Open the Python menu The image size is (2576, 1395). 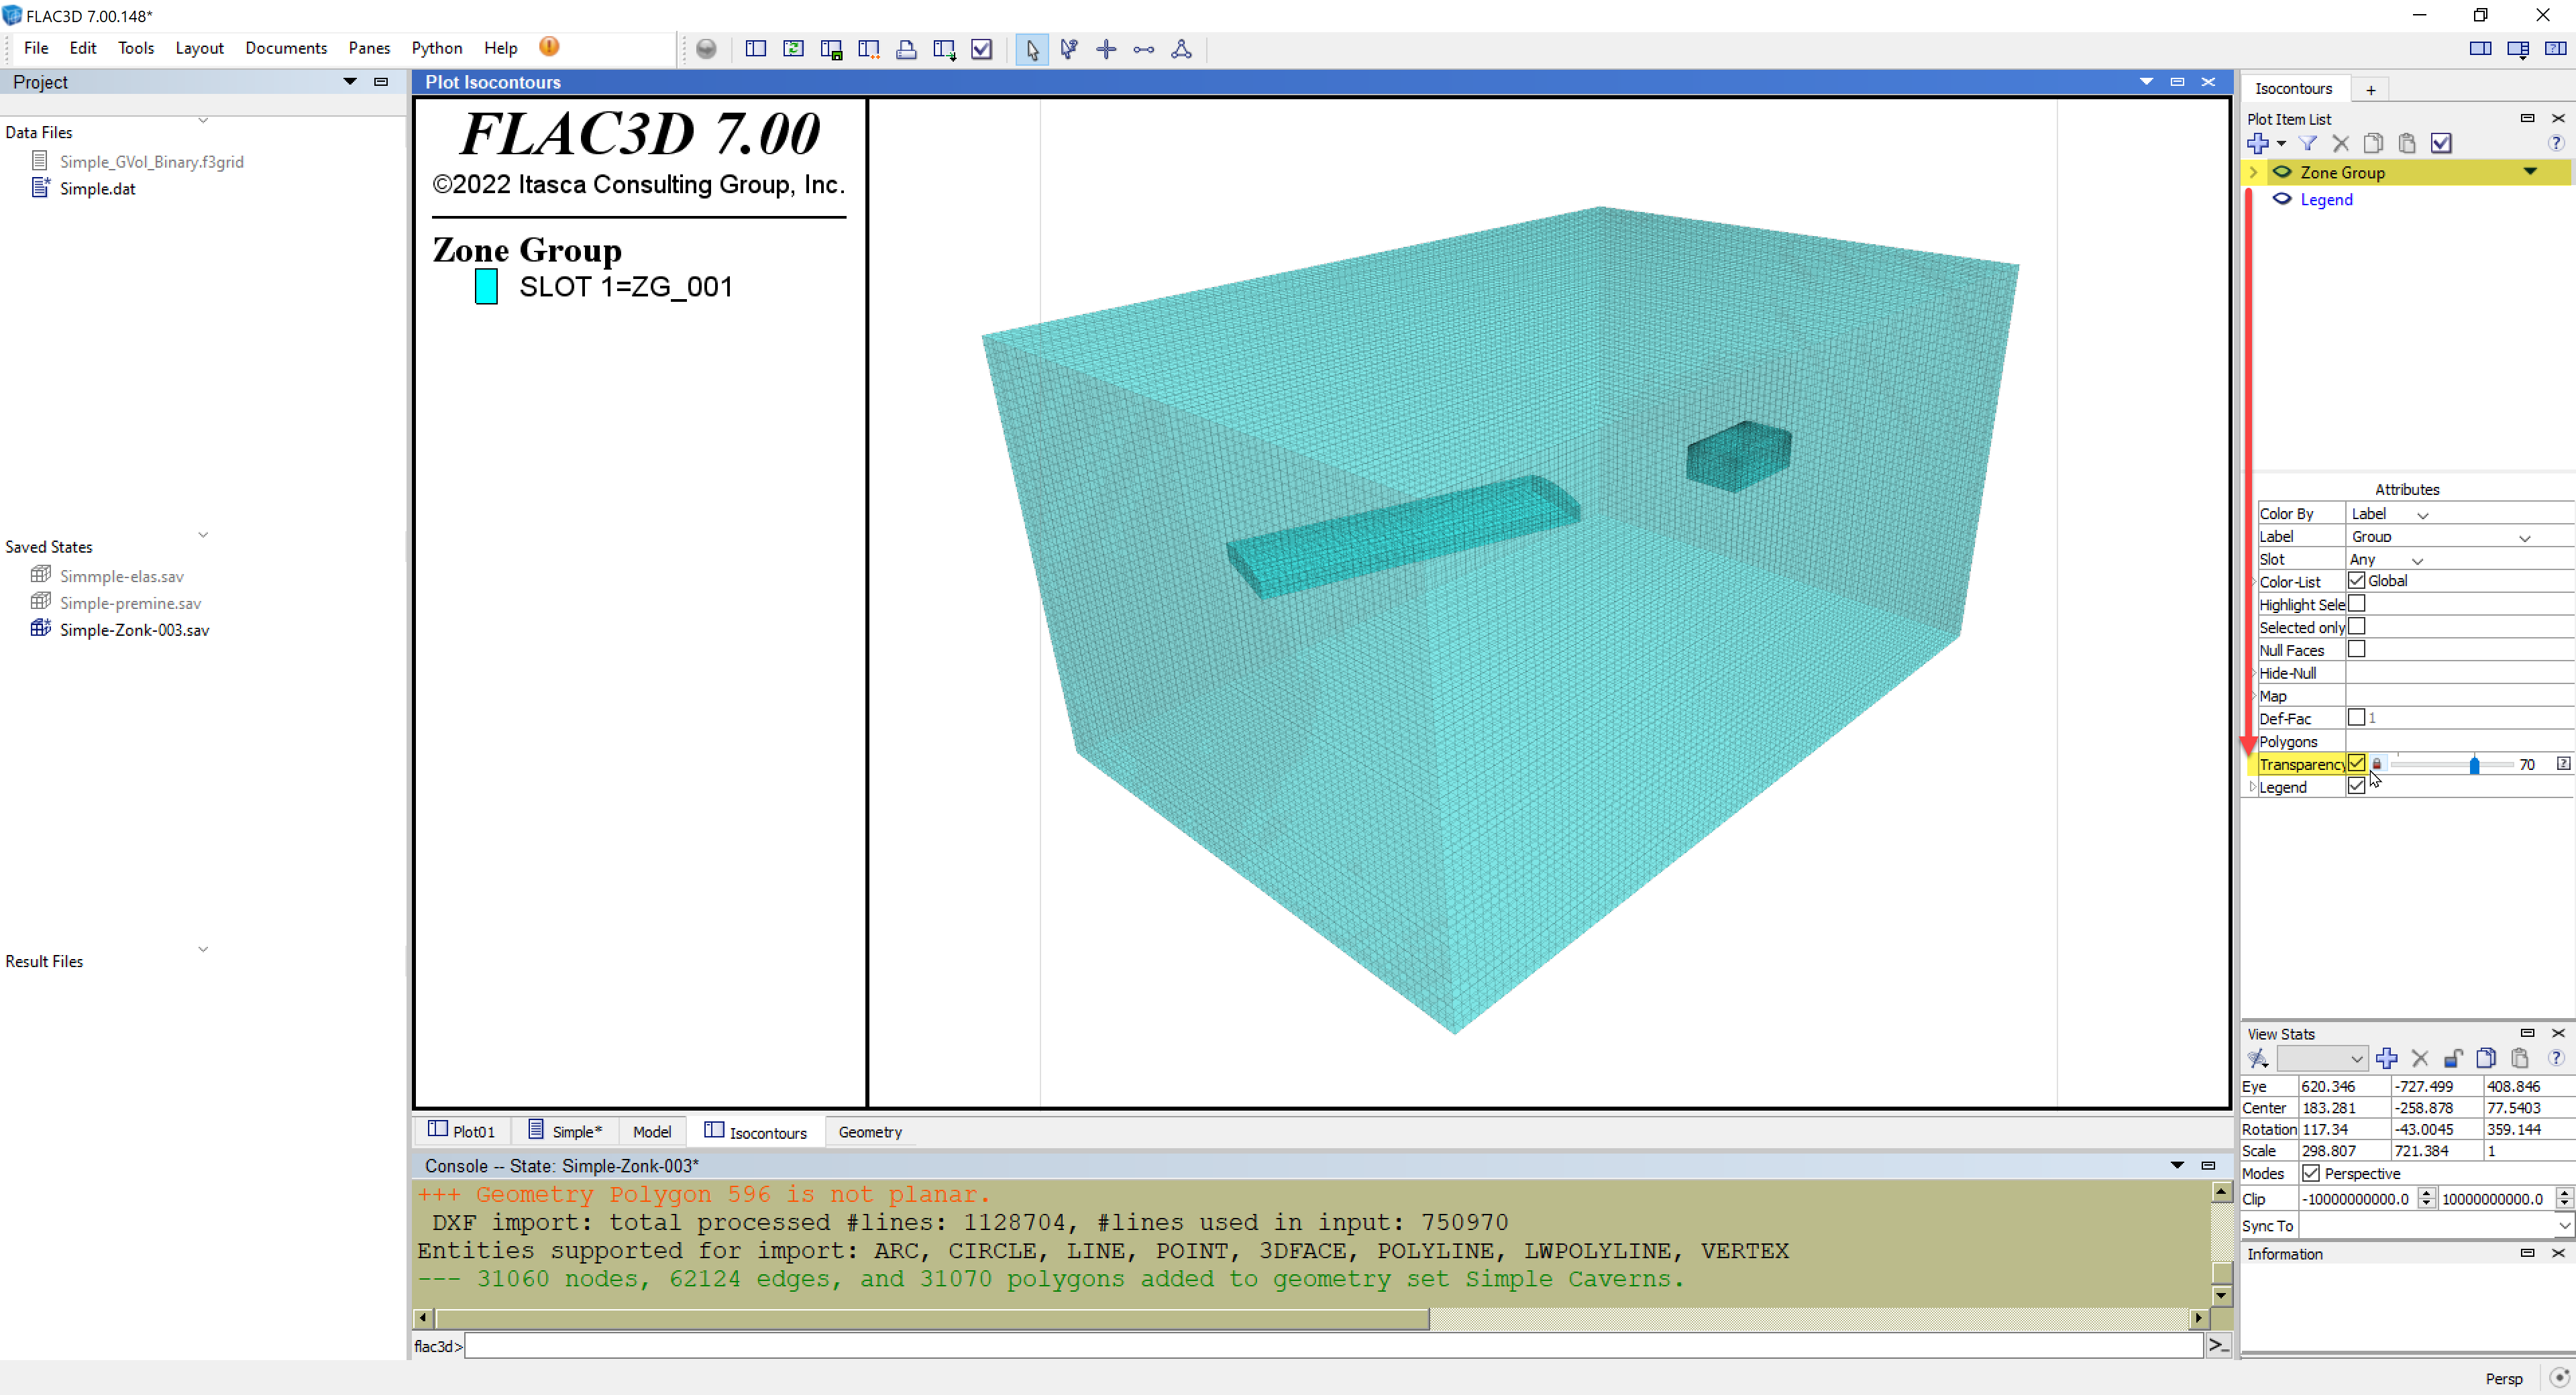tap(436, 48)
